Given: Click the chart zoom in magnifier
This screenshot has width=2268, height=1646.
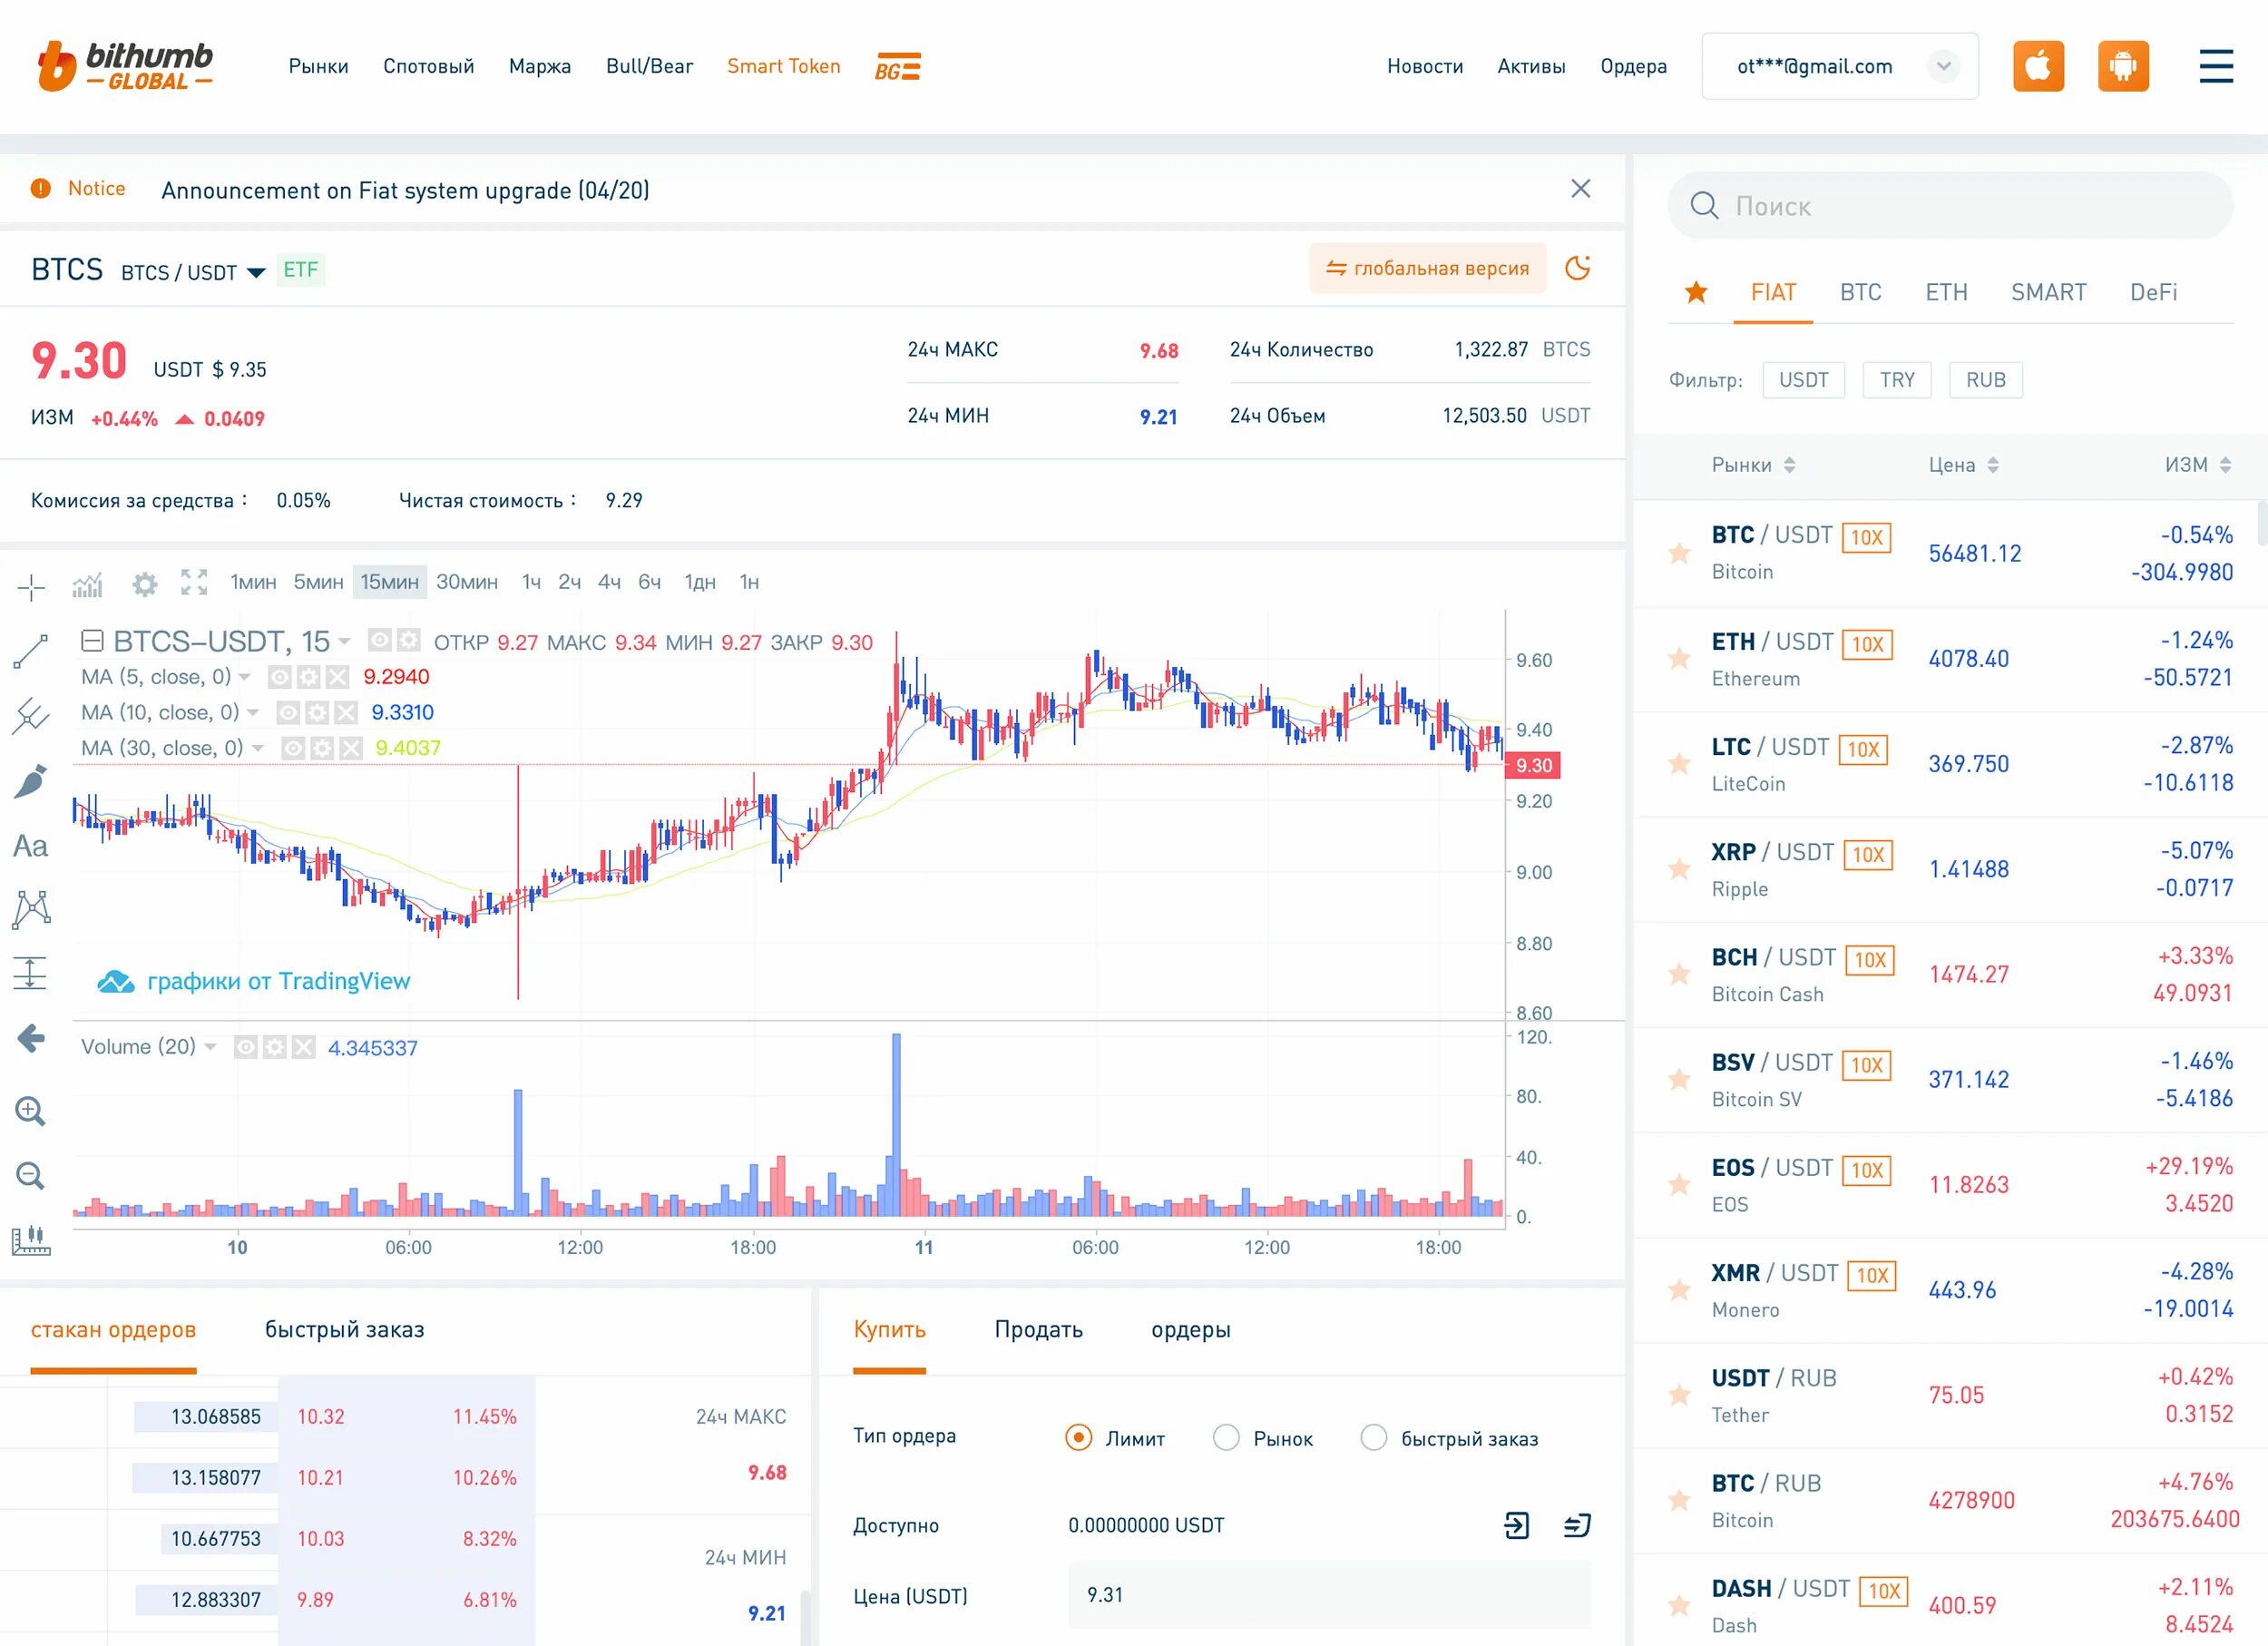Looking at the screenshot, I should [x=30, y=1111].
